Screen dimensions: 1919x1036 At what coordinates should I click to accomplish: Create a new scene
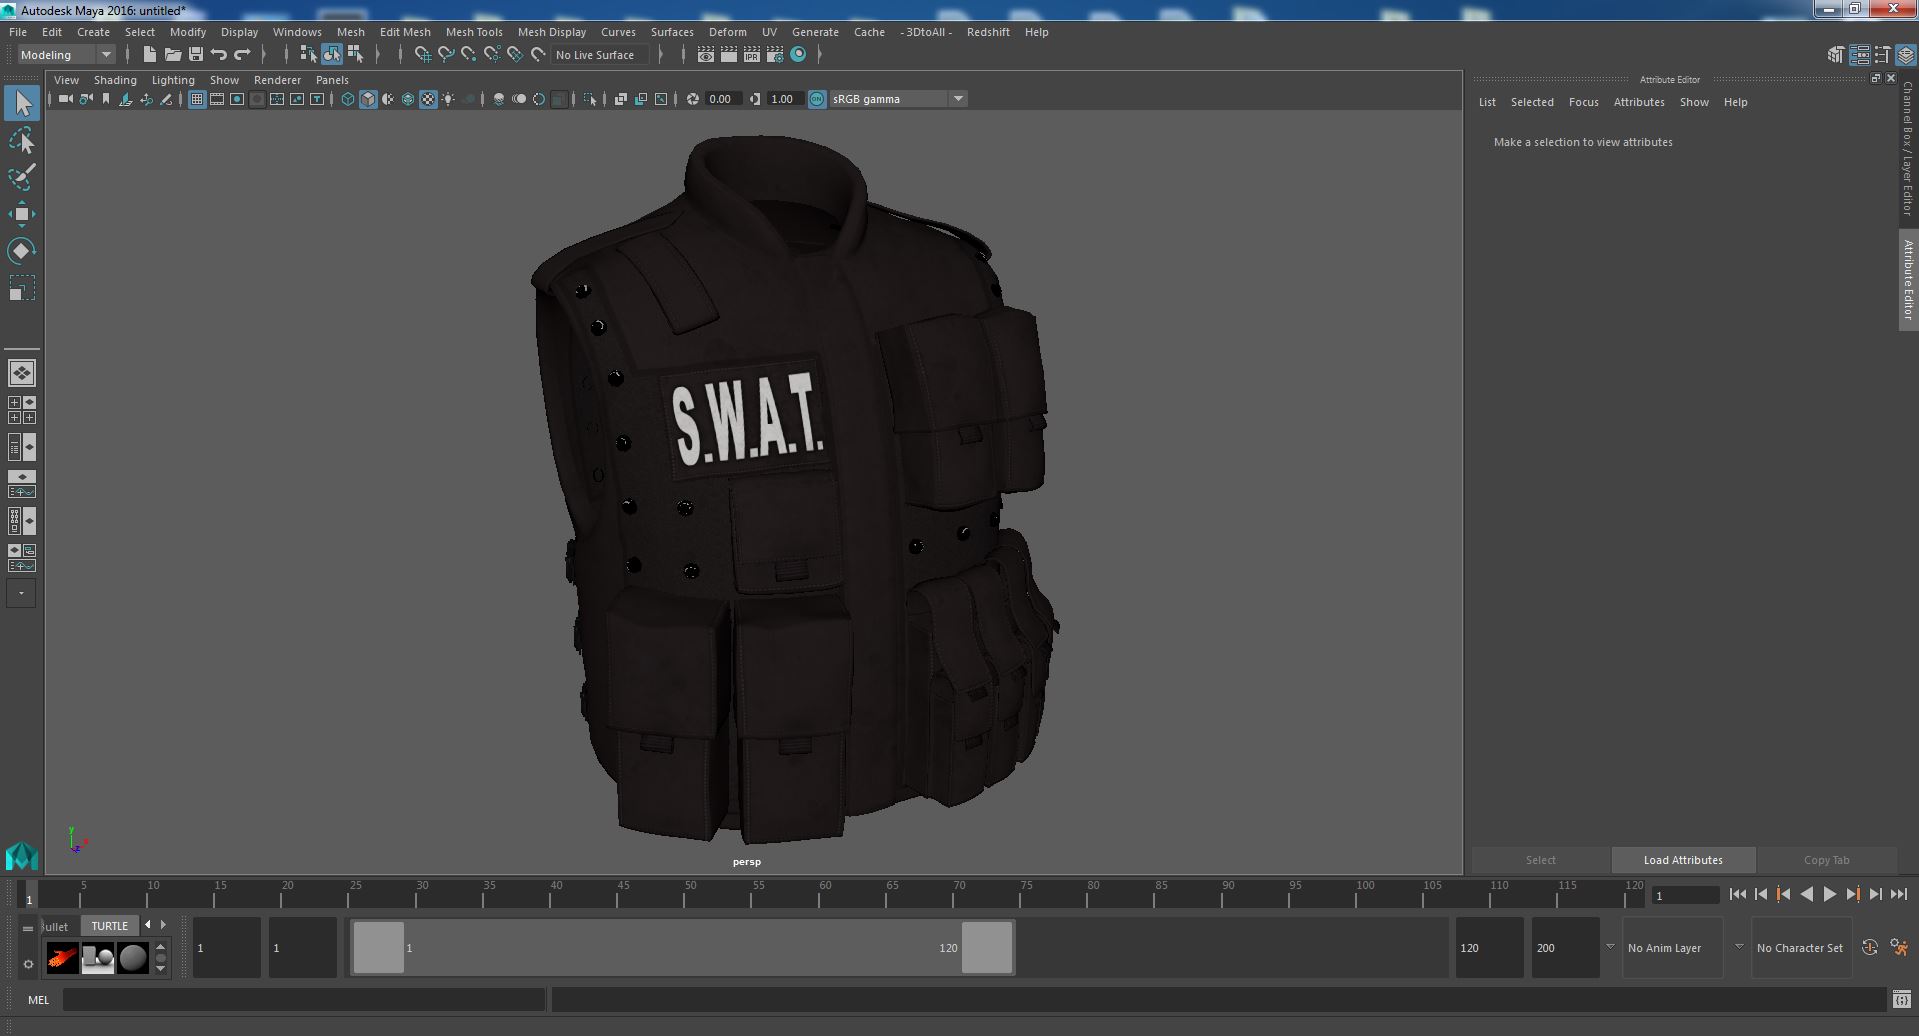pos(150,54)
